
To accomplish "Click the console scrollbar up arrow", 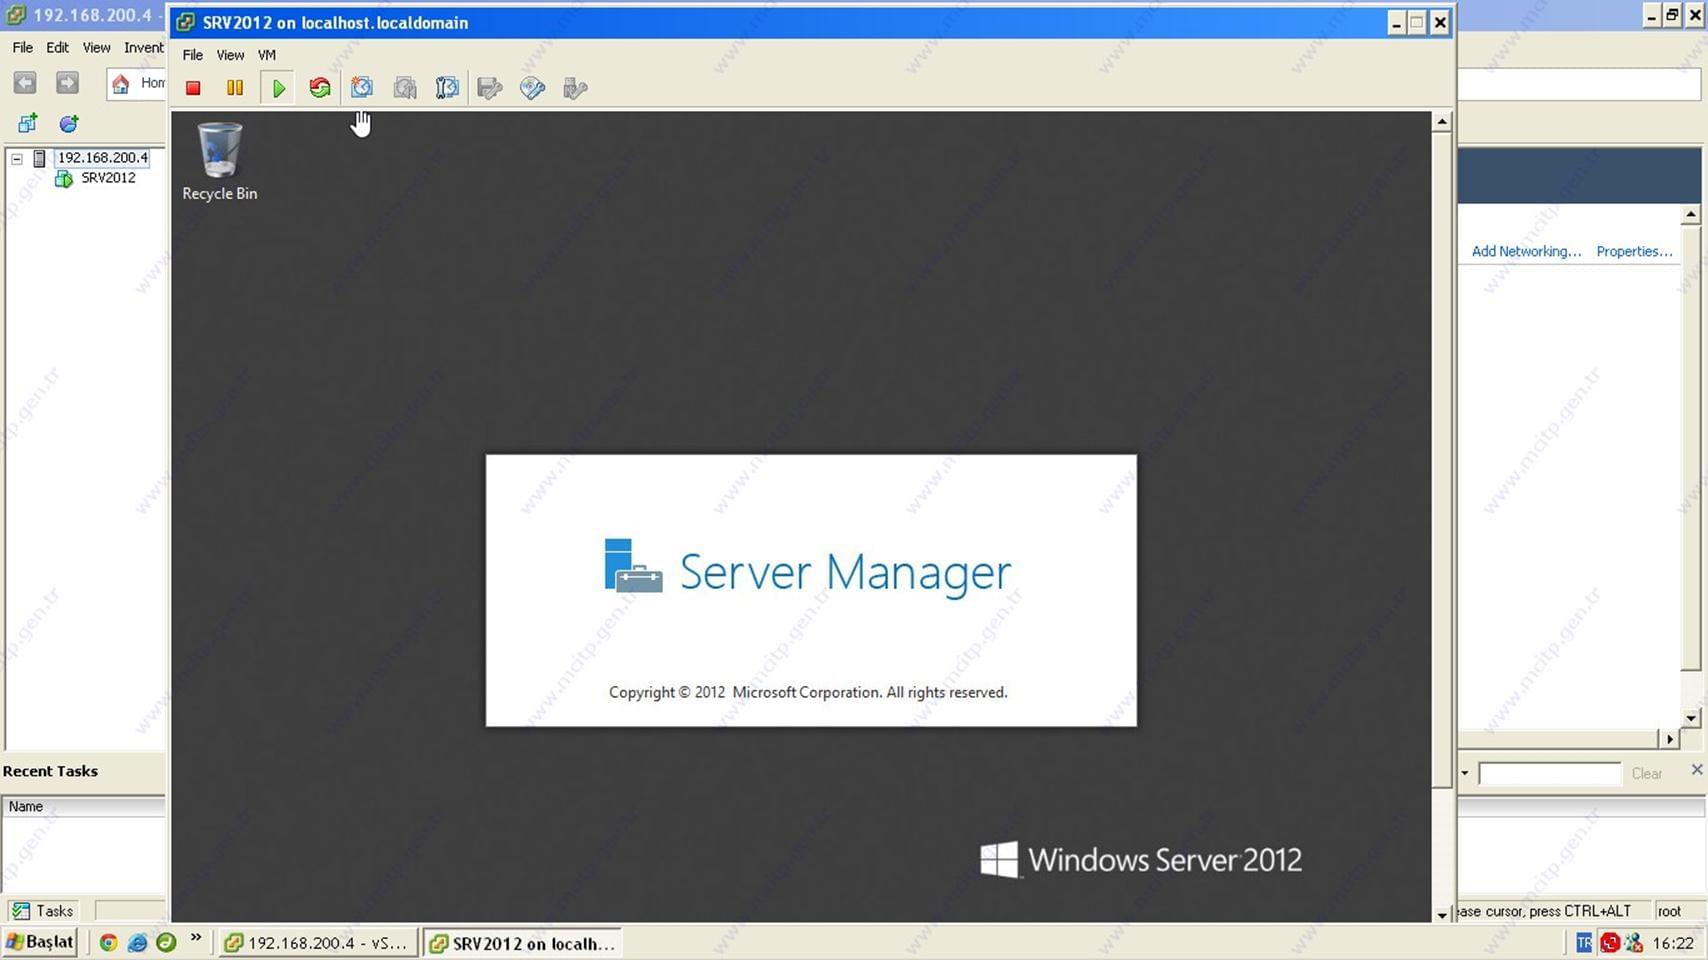I will point(1441,122).
